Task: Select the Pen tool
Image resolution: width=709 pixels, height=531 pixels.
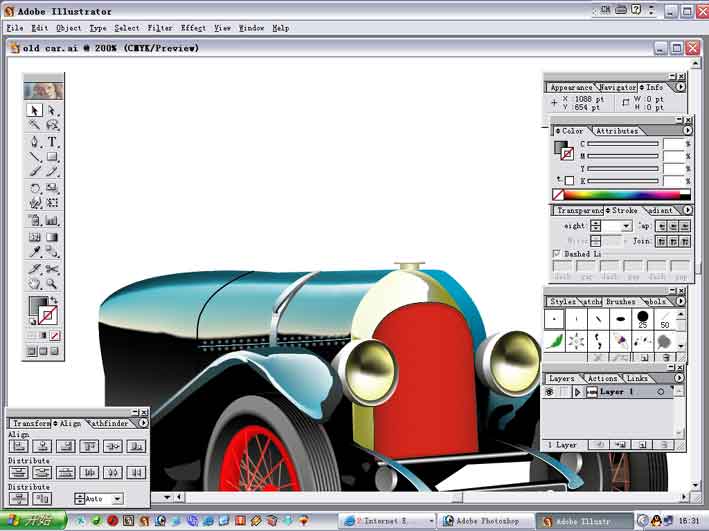Action: 35,142
